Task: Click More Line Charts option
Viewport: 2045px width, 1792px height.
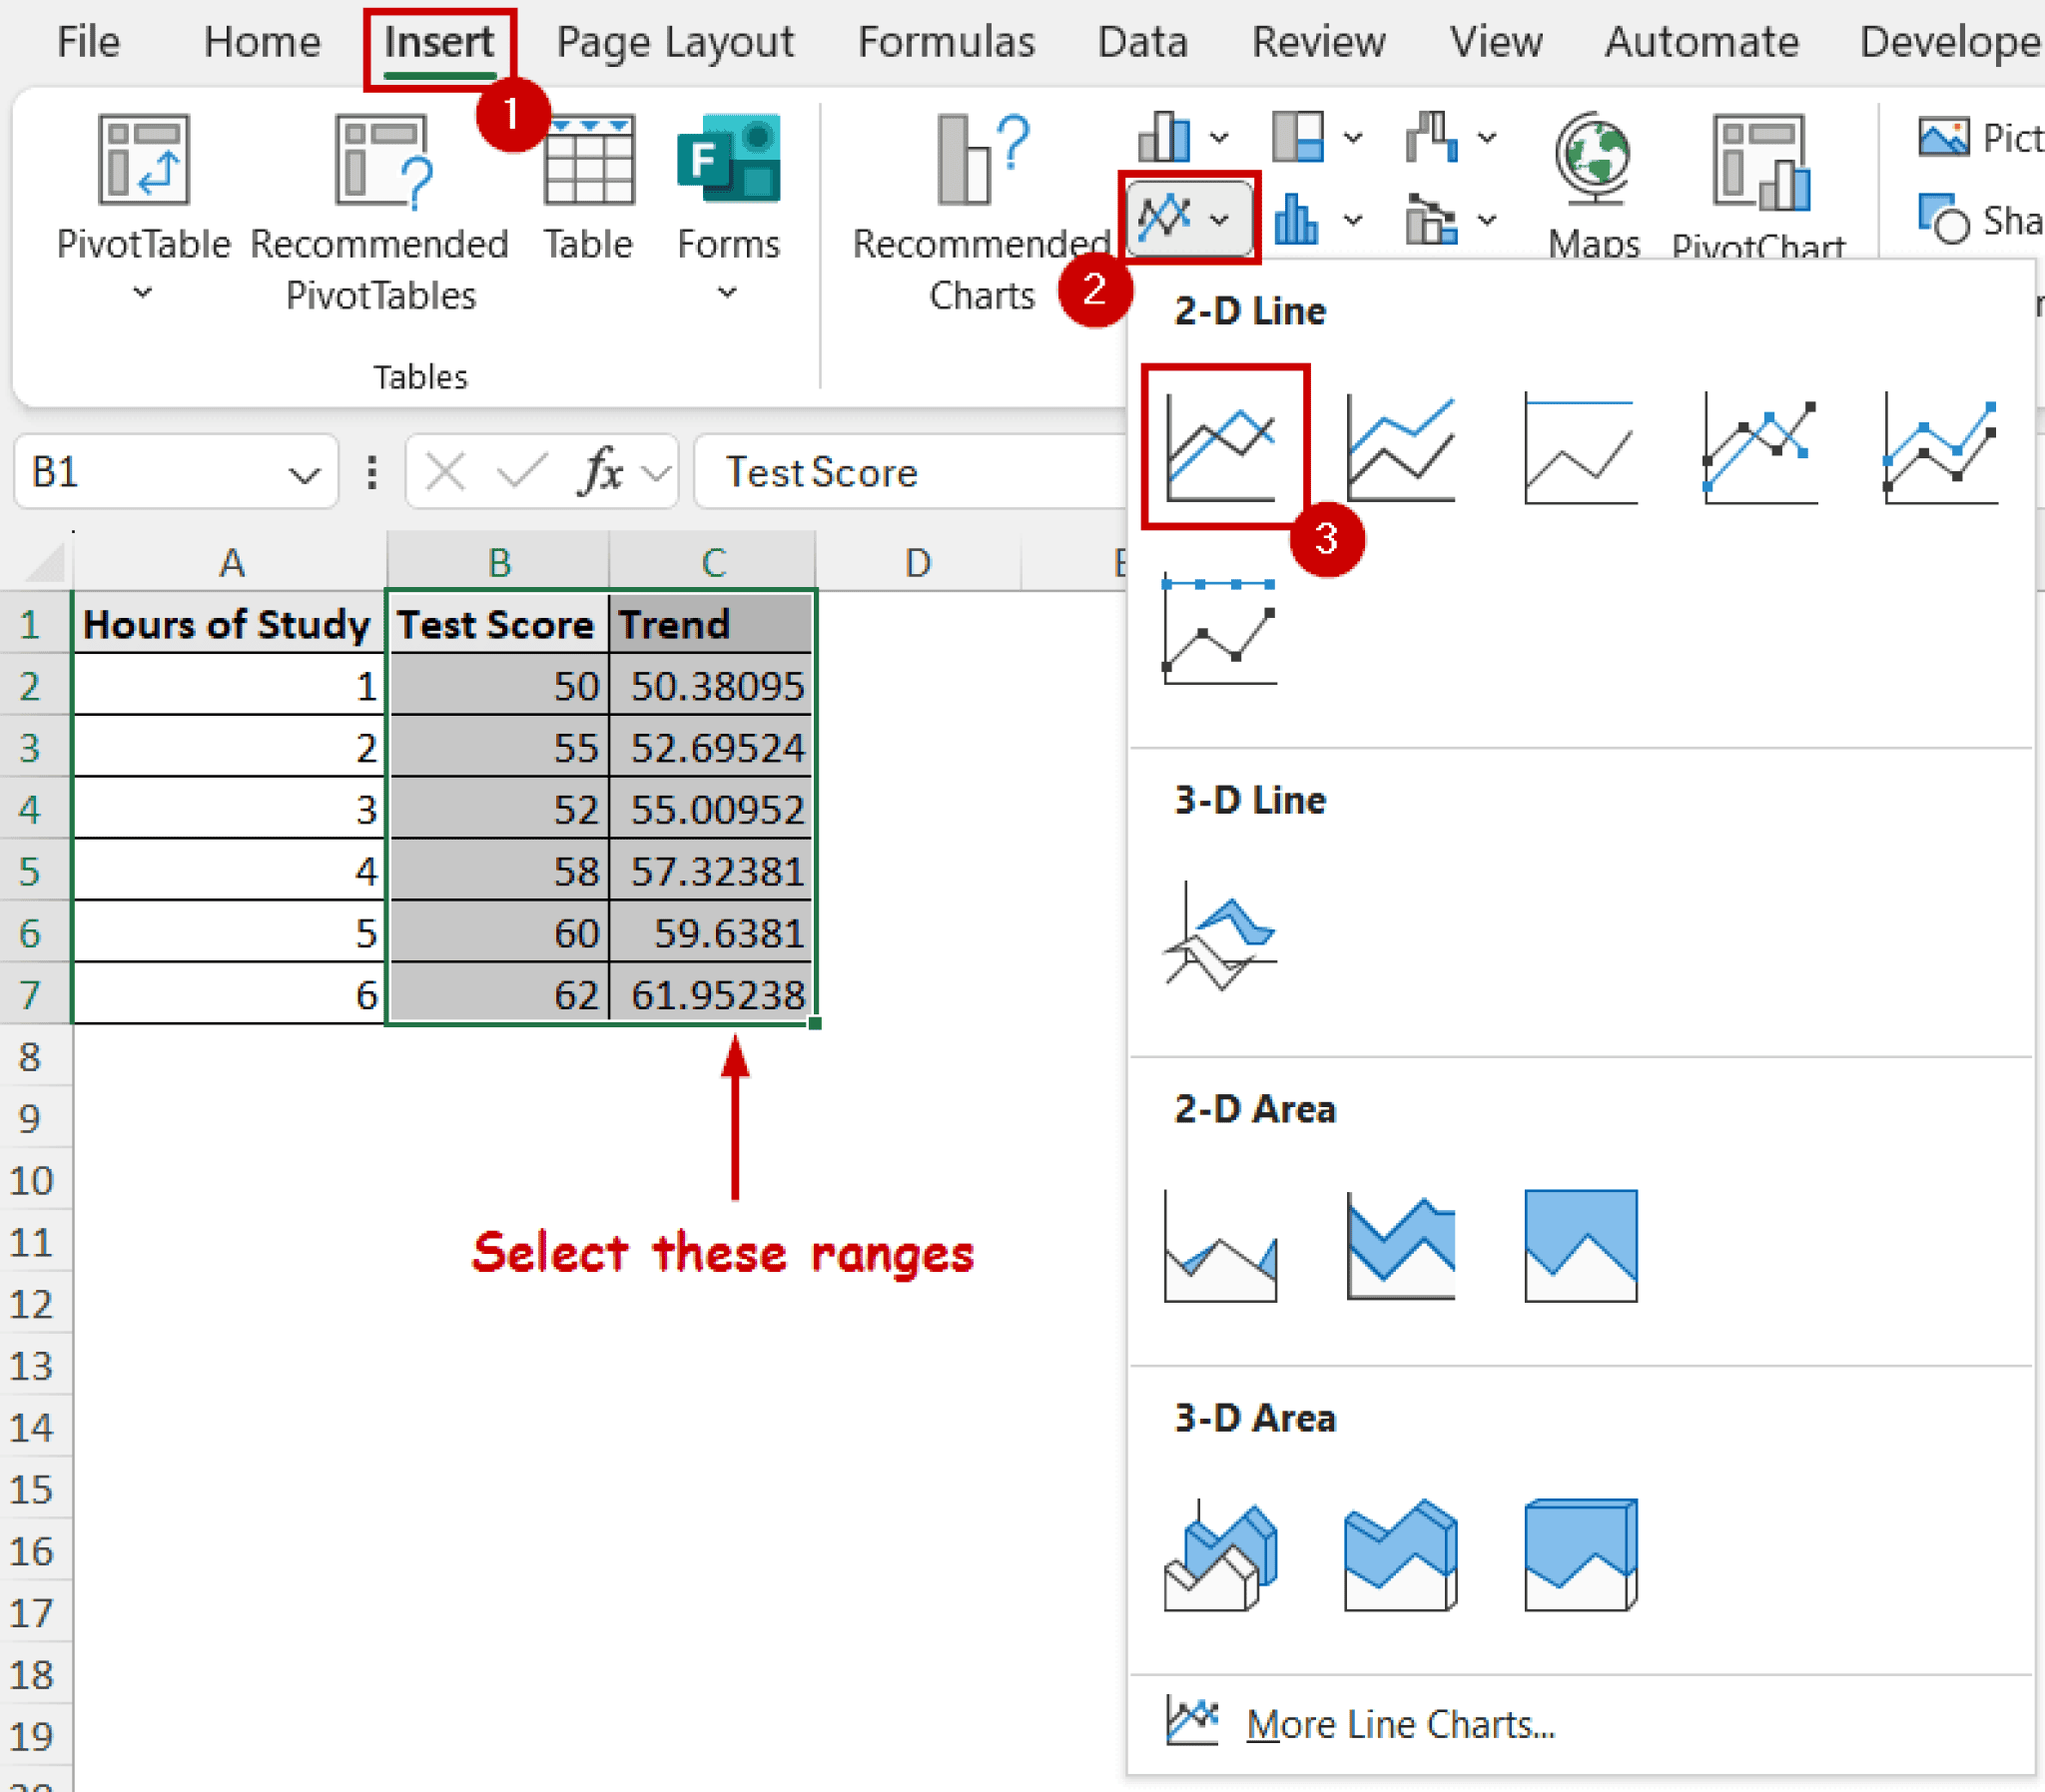Action: (x=1399, y=1722)
